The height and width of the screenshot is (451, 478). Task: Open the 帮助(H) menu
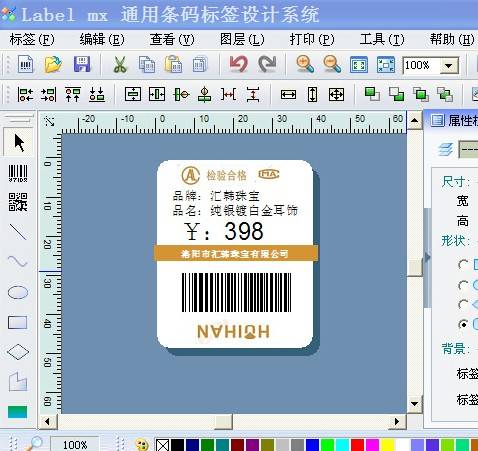[452, 40]
